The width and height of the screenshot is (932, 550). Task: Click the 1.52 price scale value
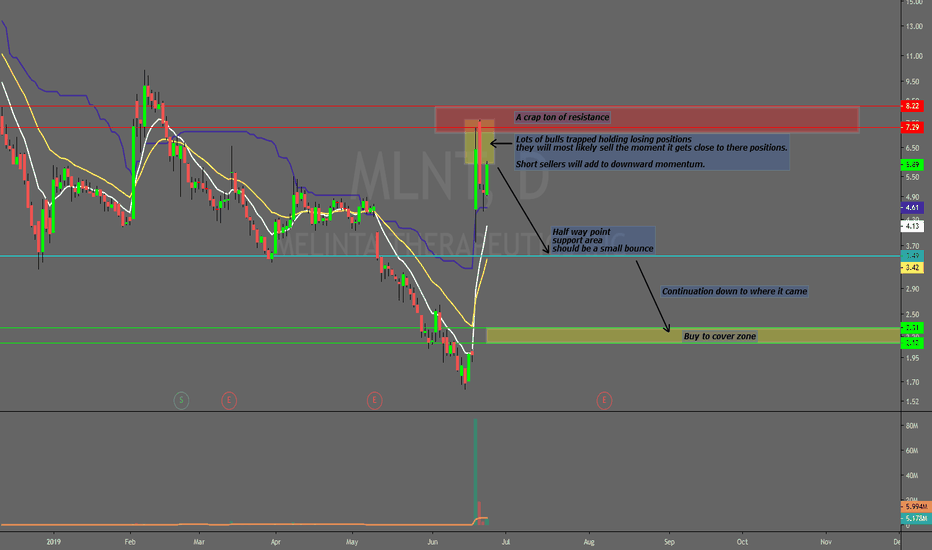coord(913,402)
